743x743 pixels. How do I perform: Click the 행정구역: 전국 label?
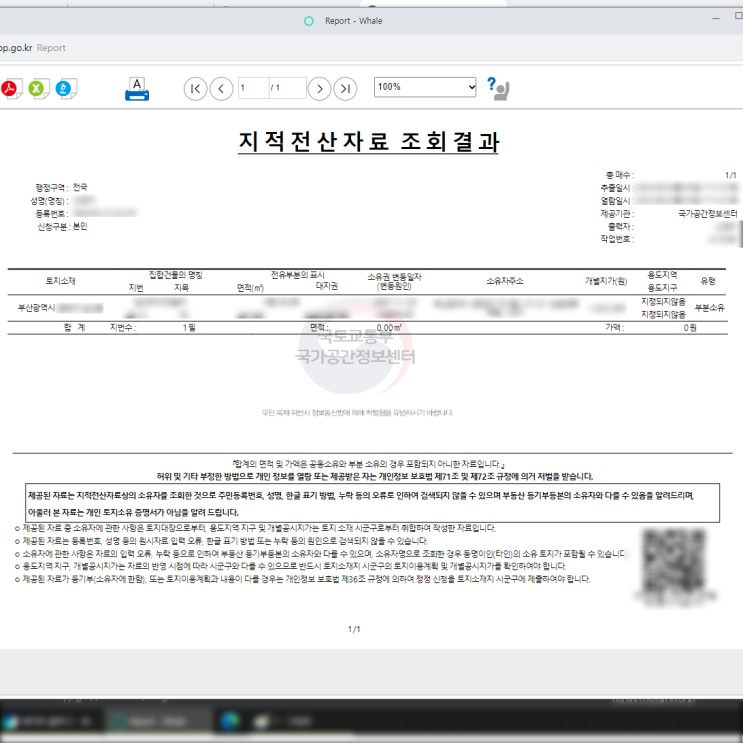tap(61, 188)
